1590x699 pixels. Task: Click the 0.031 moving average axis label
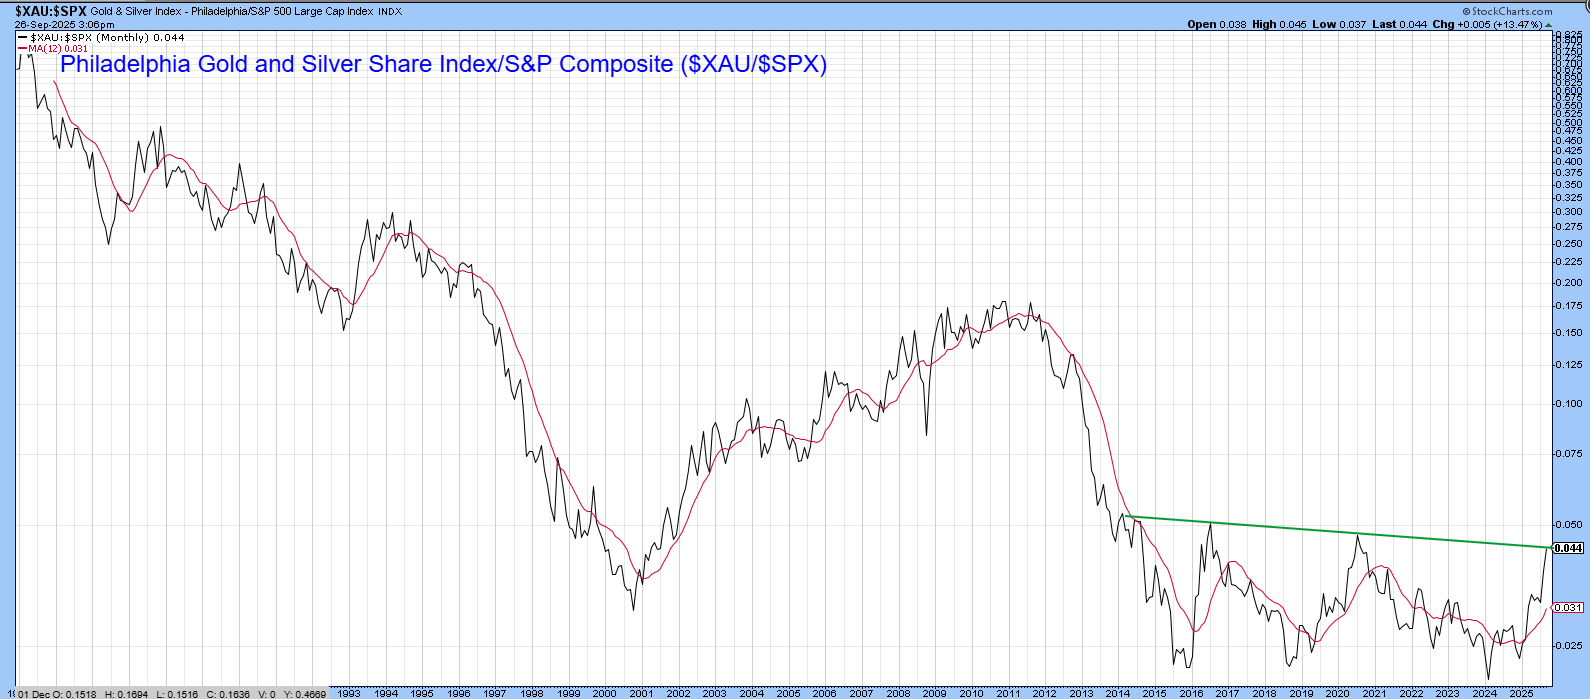click(1568, 607)
